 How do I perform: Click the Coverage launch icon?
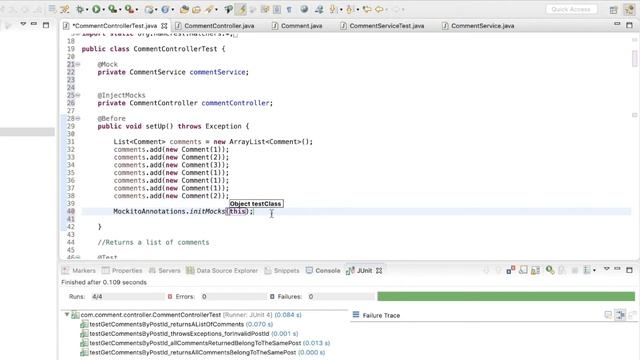(112, 9)
